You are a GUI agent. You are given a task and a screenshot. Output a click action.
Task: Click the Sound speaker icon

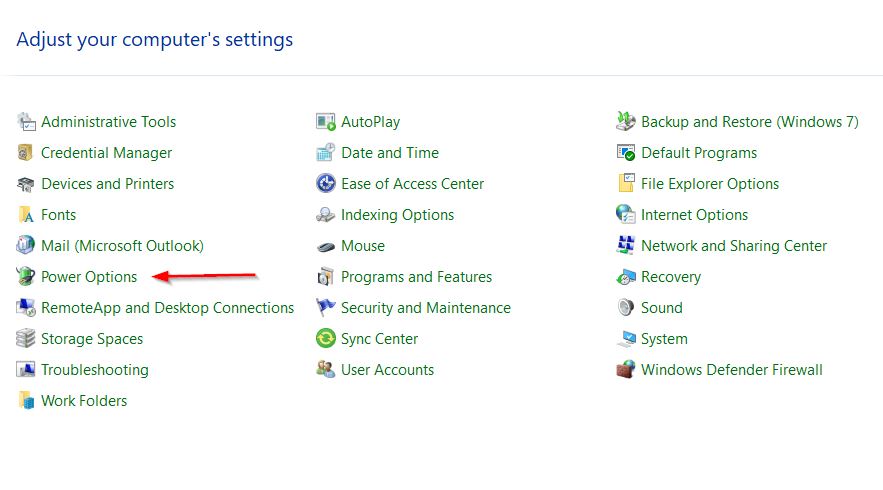626,308
